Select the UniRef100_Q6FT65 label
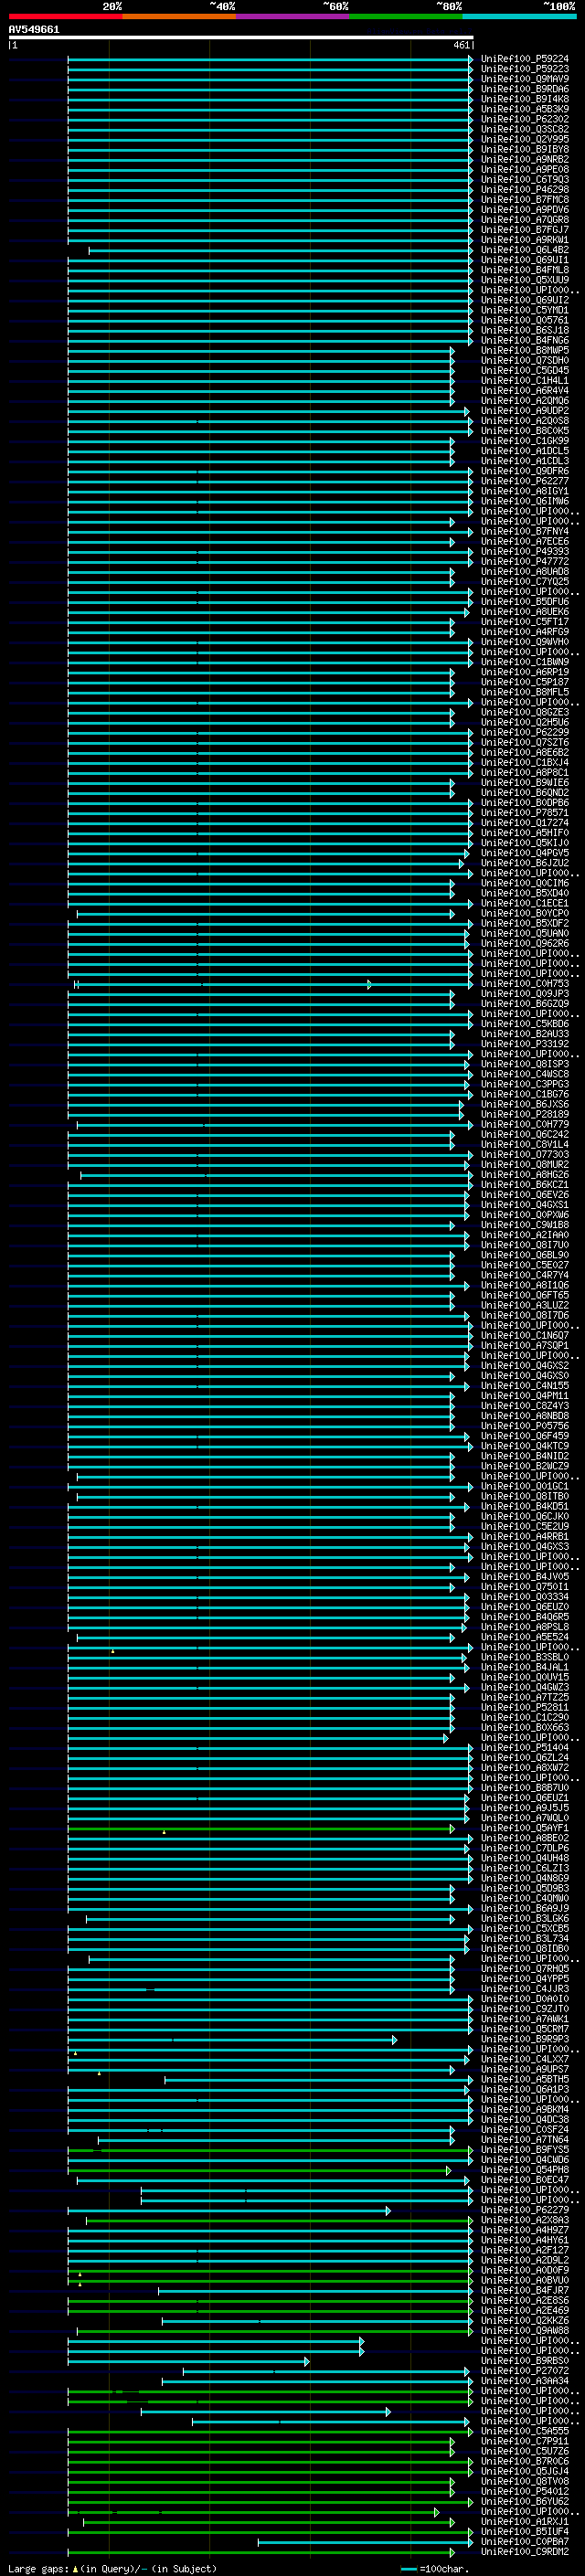The height and width of the screenshot is (2576, 585). click(525, 1296)
